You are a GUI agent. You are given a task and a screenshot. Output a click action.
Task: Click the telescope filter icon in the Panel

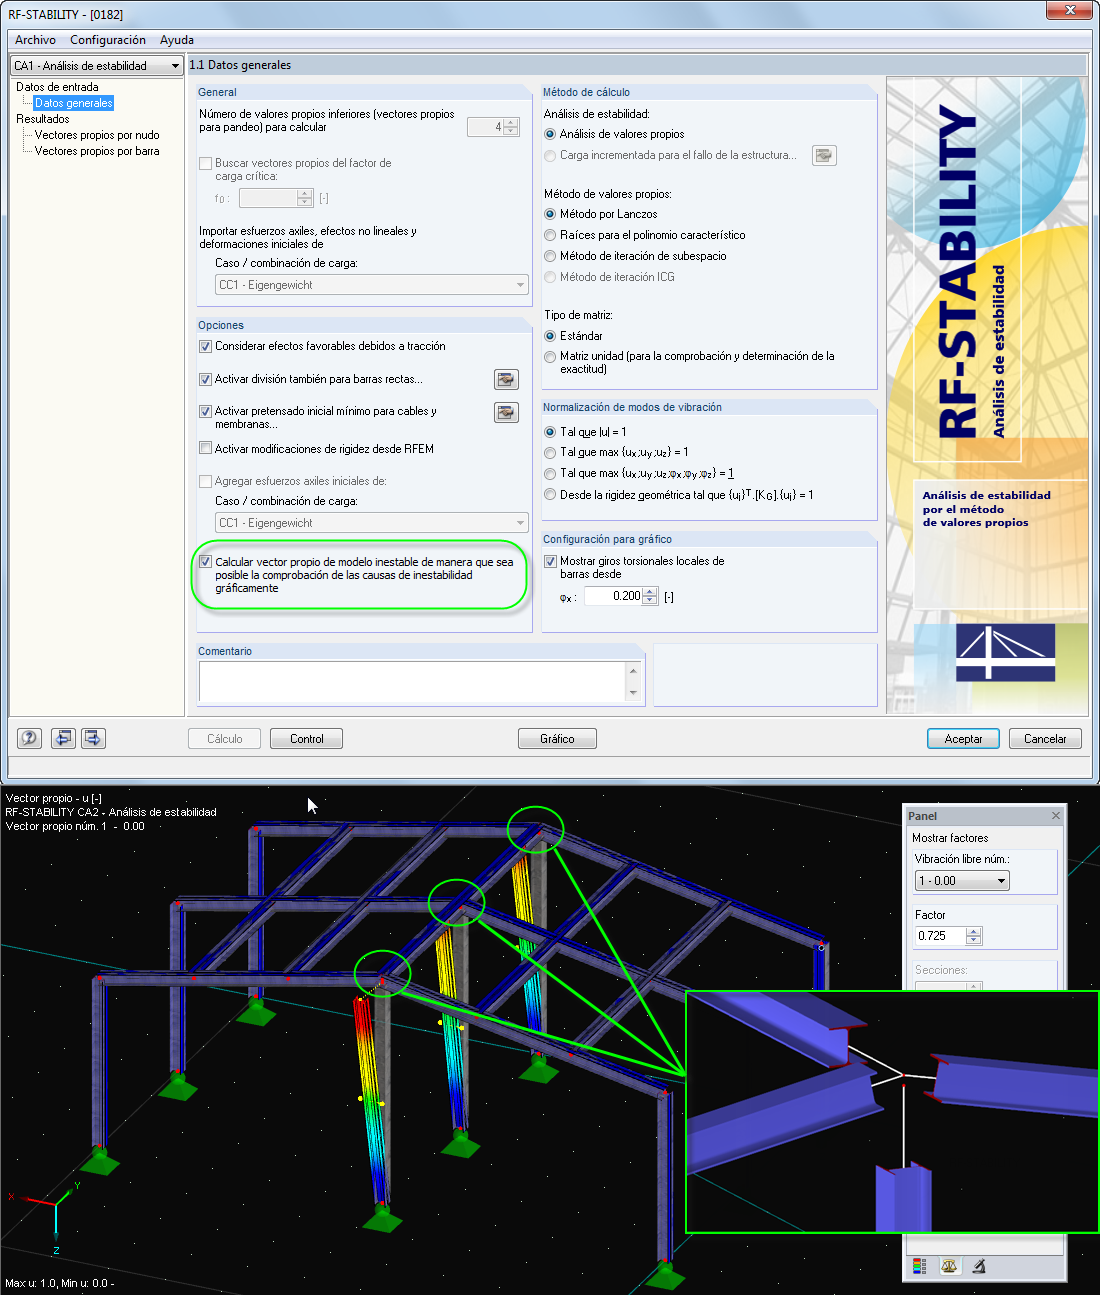click(x=977, y=1265)
